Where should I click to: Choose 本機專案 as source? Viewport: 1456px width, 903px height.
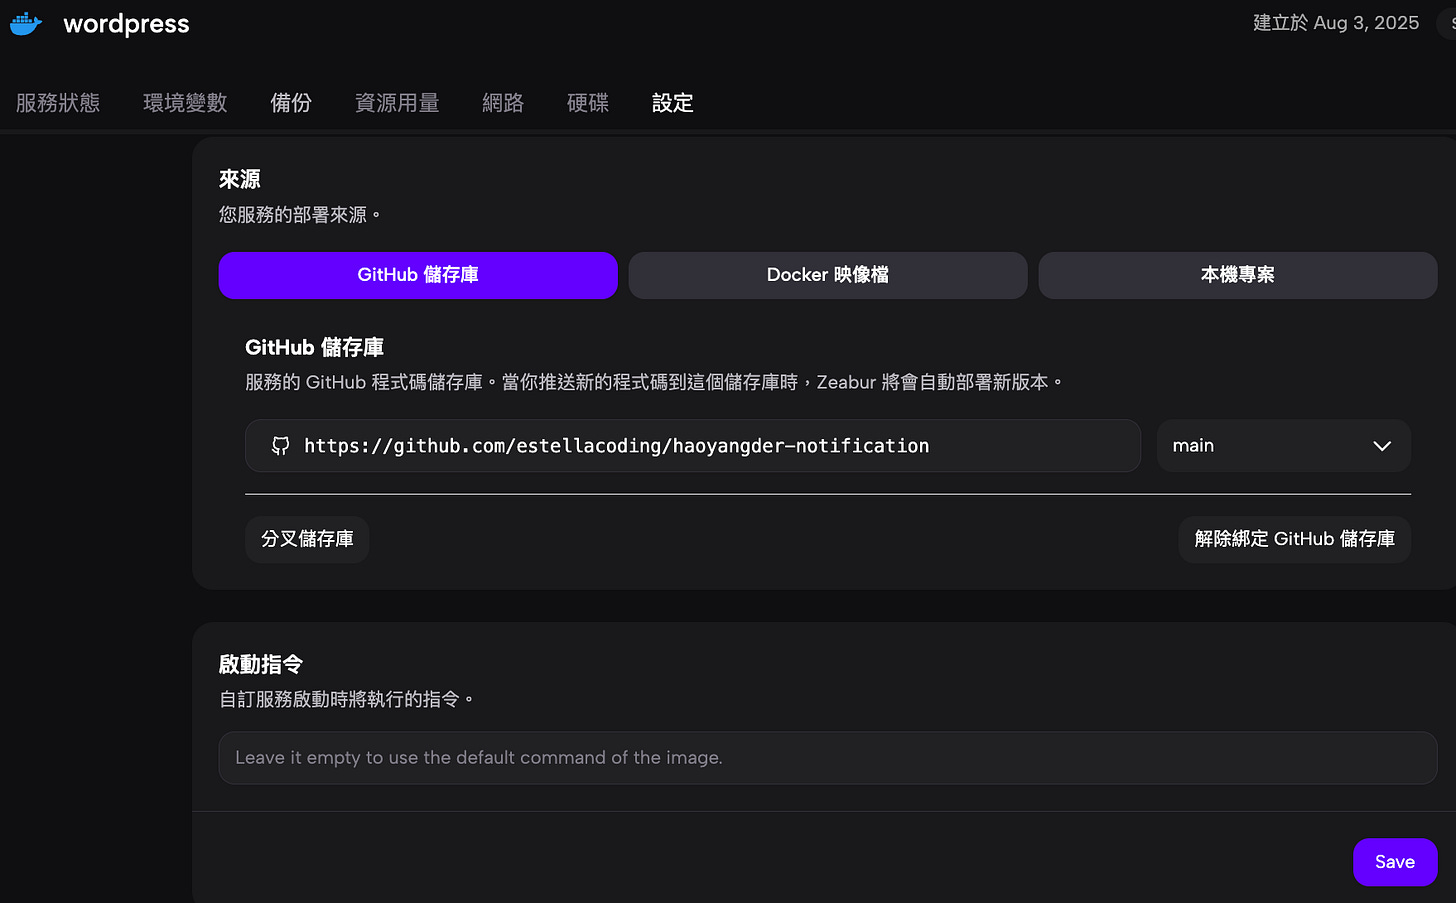tap(1238, 275)
